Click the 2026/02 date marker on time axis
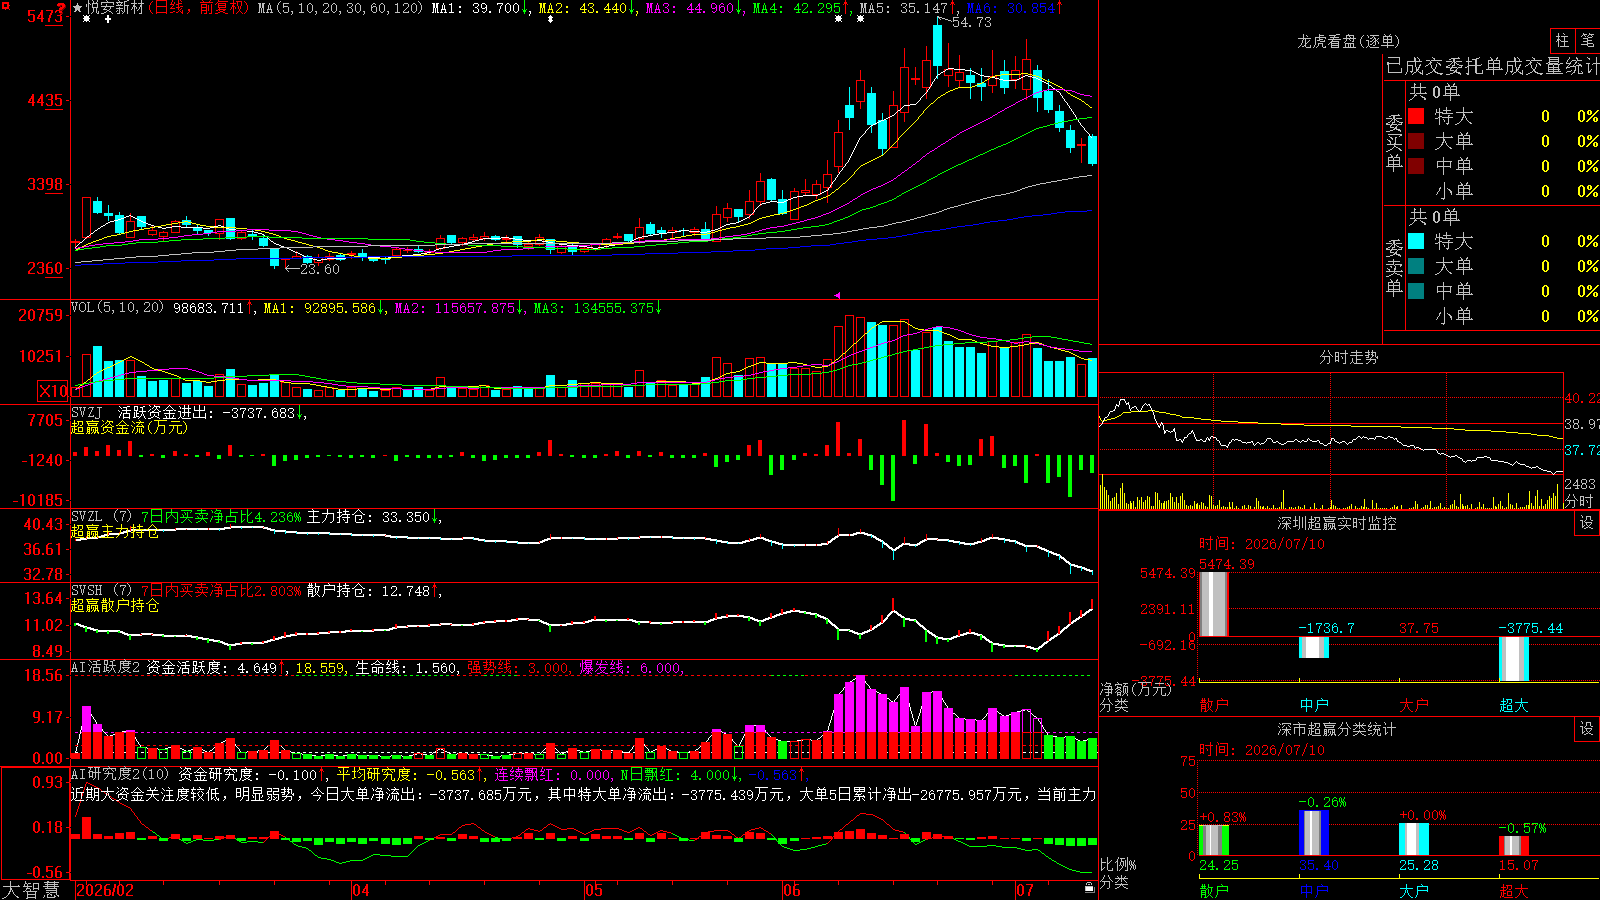The image size is (1600, 900). (x=105, y=890)
